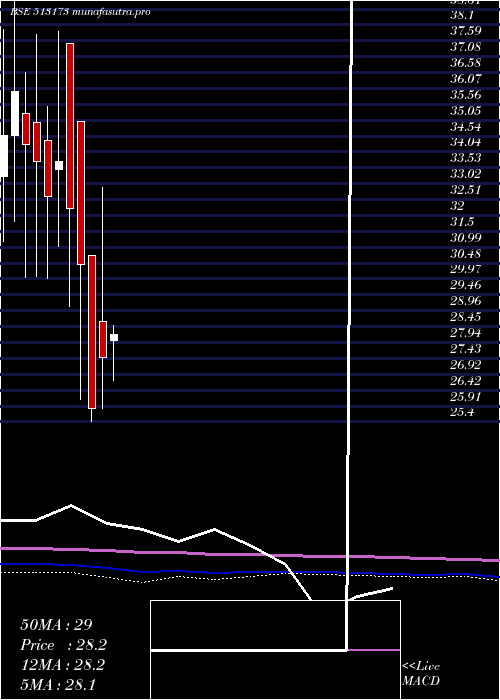Click the 29.46 price axis label

point(466,286)
